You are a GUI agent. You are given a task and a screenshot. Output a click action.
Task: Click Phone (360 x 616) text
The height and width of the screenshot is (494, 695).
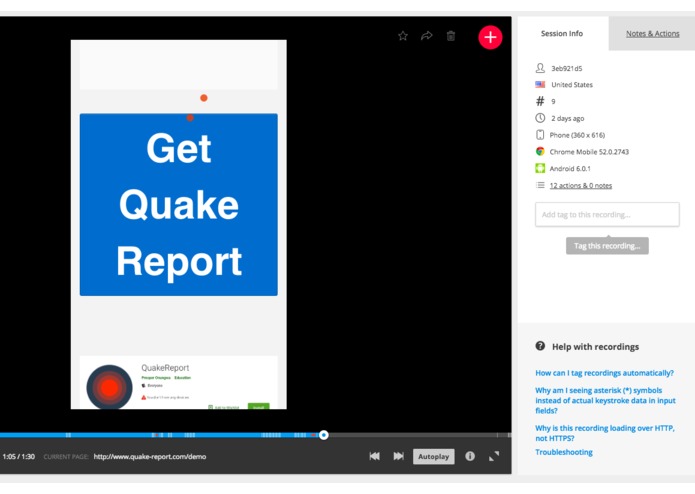(x=577, y=135)
